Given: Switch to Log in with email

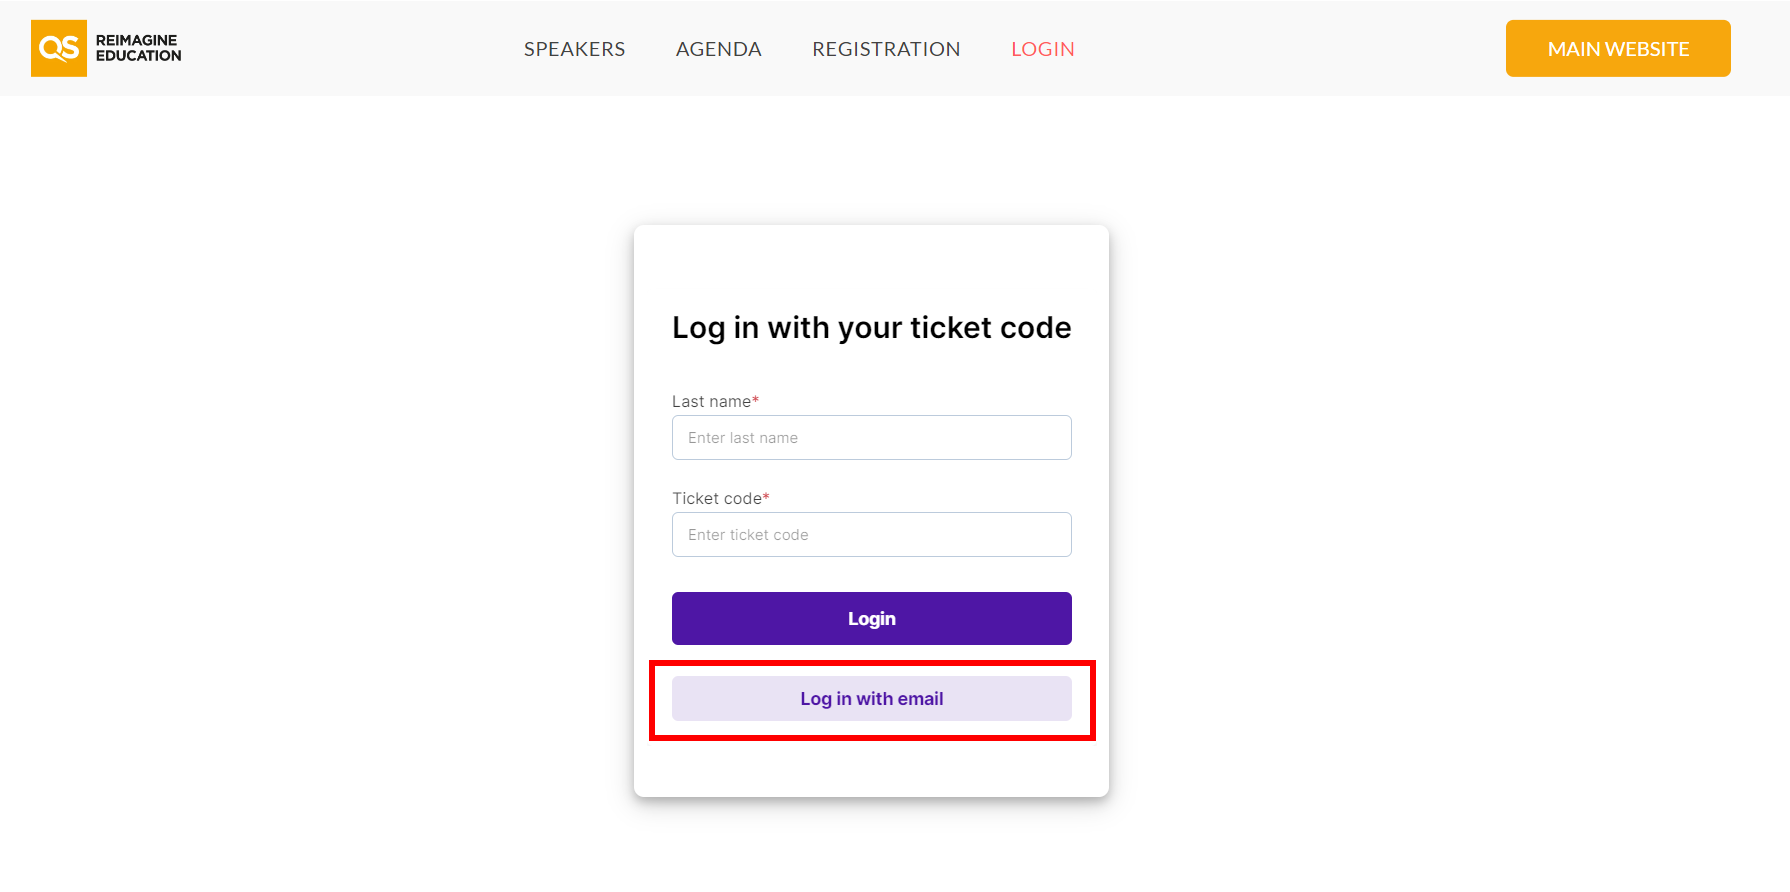Looking at the screenshot, I should (871, 699).
